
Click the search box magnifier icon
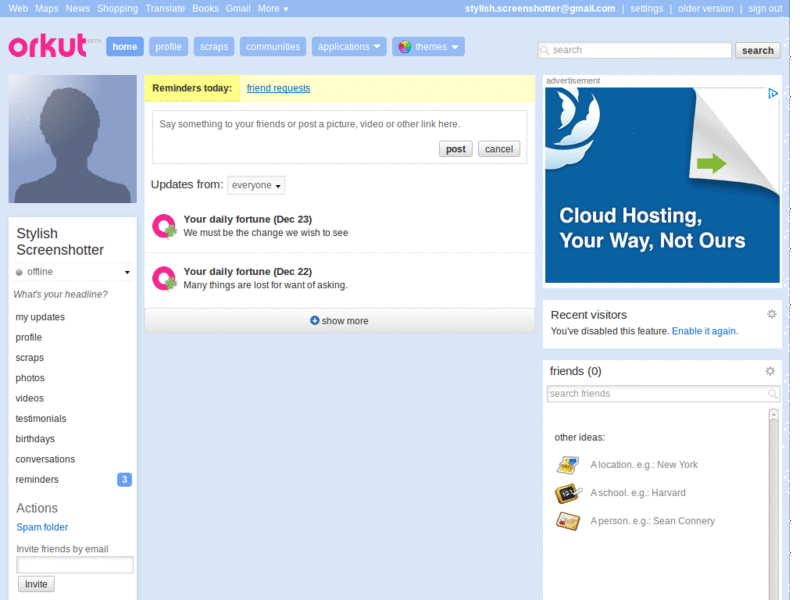pyautogui.click(x=545, y=50)
